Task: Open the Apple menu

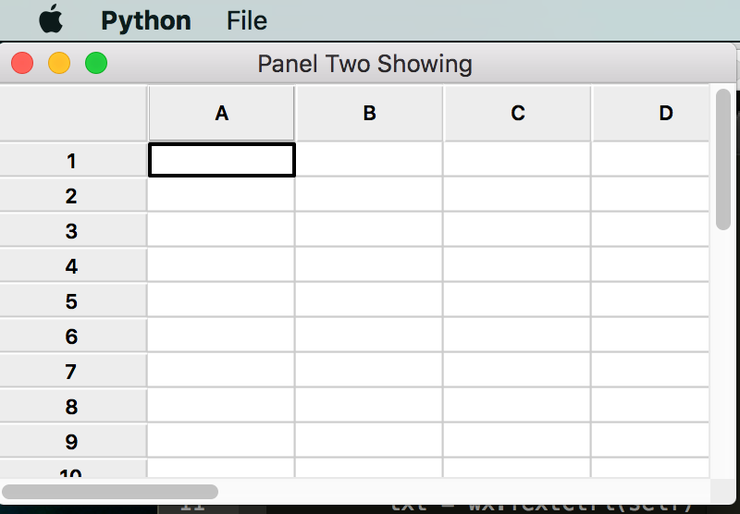Action: click(x=50, y=19)
